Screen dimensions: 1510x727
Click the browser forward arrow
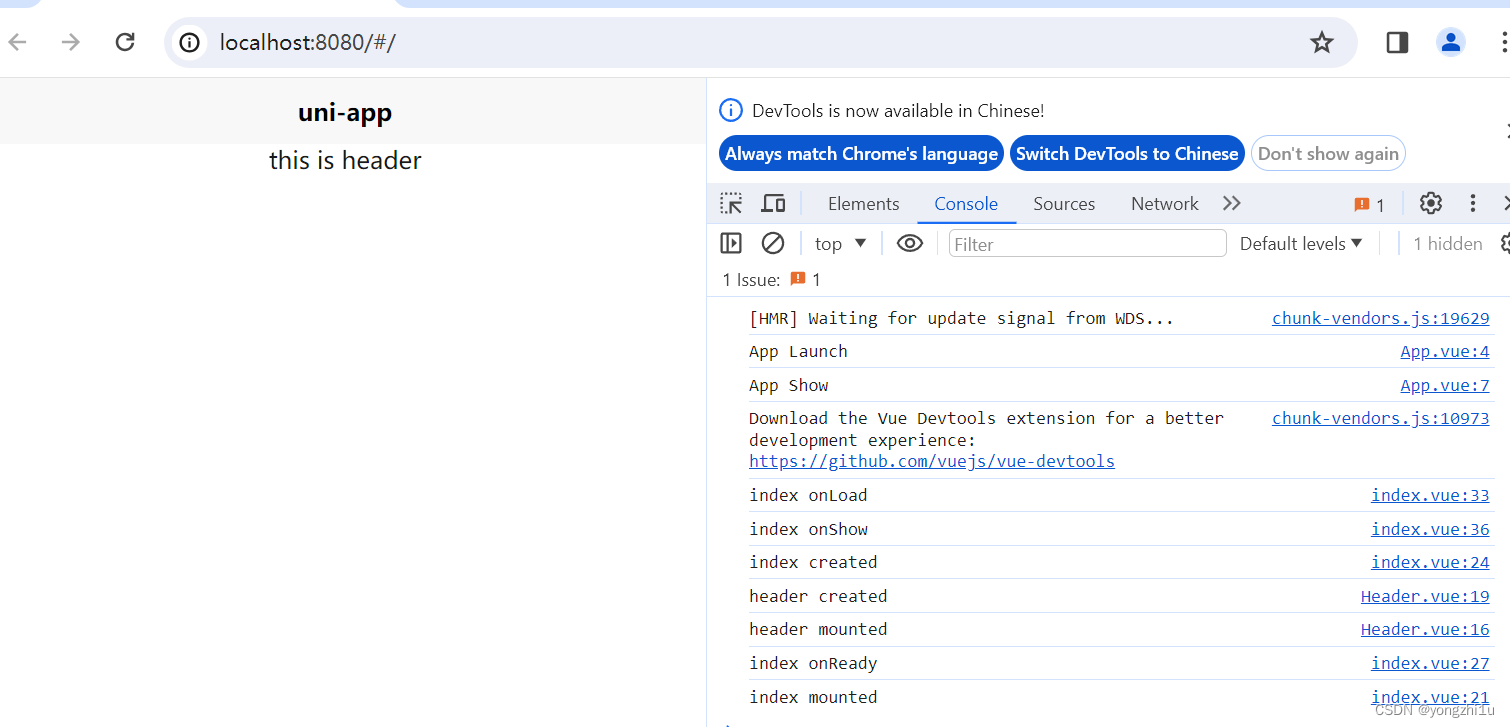[70, 42]
